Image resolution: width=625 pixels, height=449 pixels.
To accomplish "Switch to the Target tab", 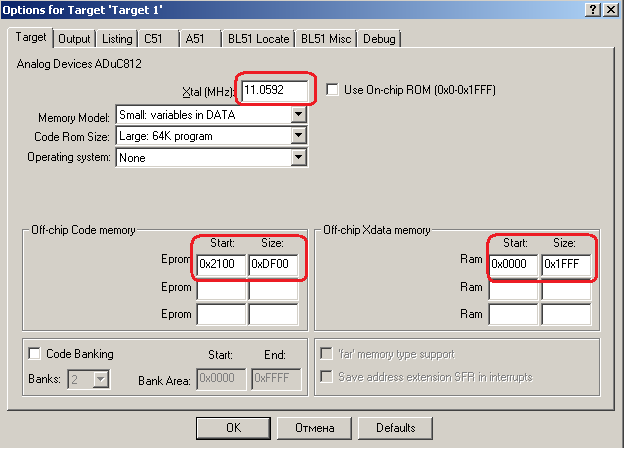I will 31,37.
